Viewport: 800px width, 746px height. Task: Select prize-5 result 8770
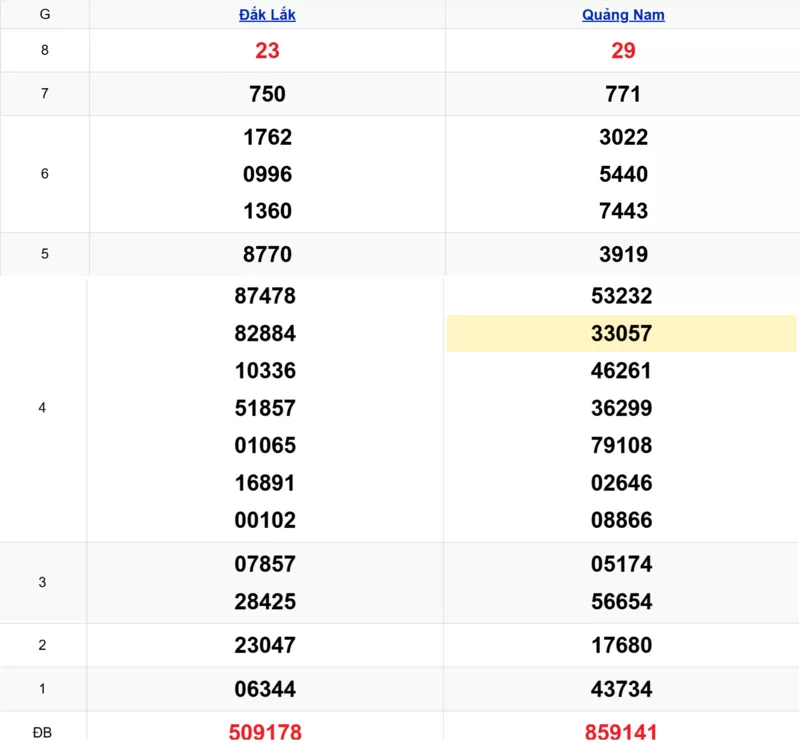point(267,254)
